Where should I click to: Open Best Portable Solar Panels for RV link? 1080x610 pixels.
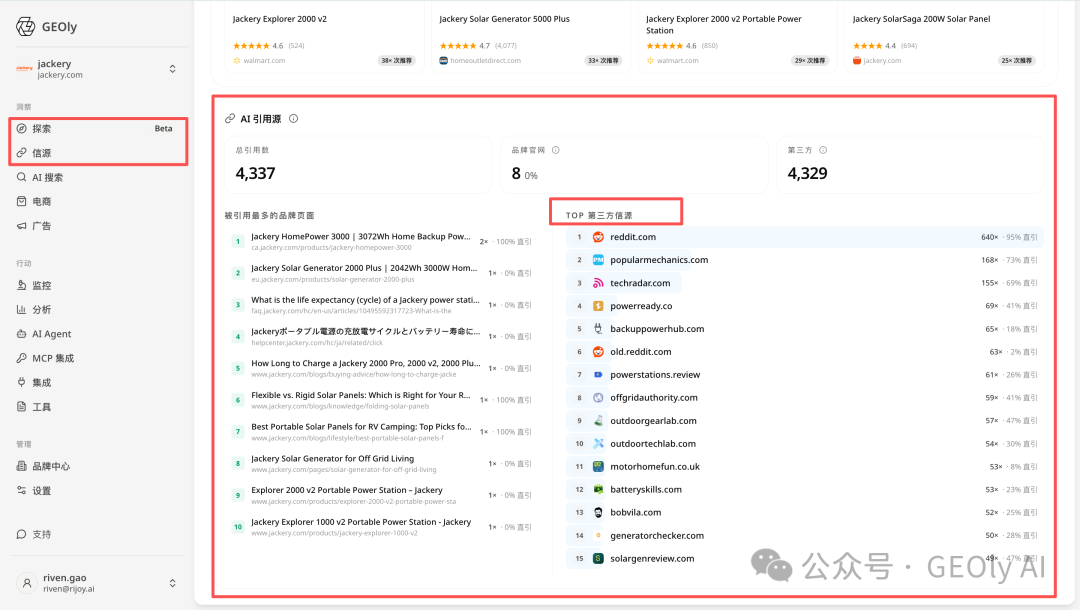pos(362,427)
